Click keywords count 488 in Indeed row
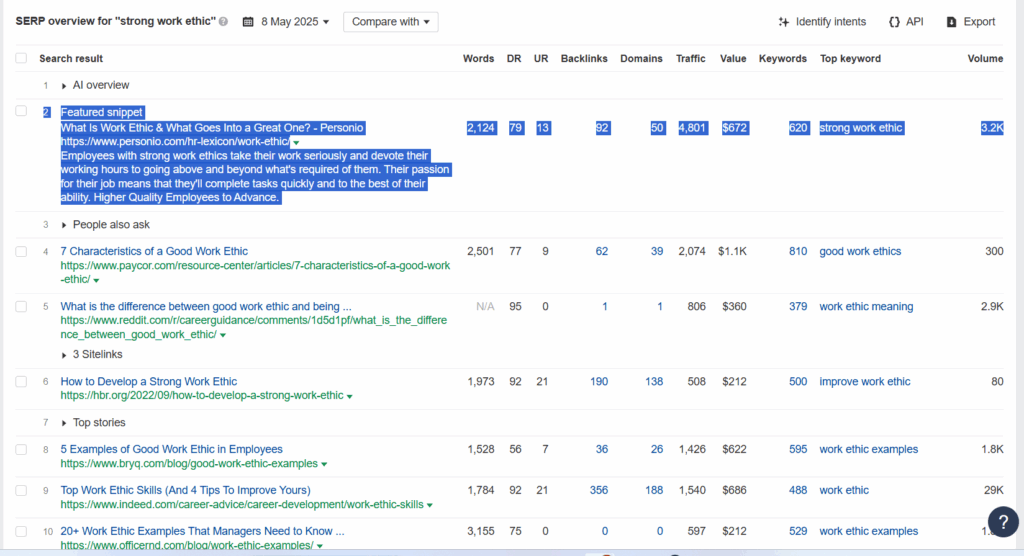This screenshot has width=1024, height=556. [798, 490]
